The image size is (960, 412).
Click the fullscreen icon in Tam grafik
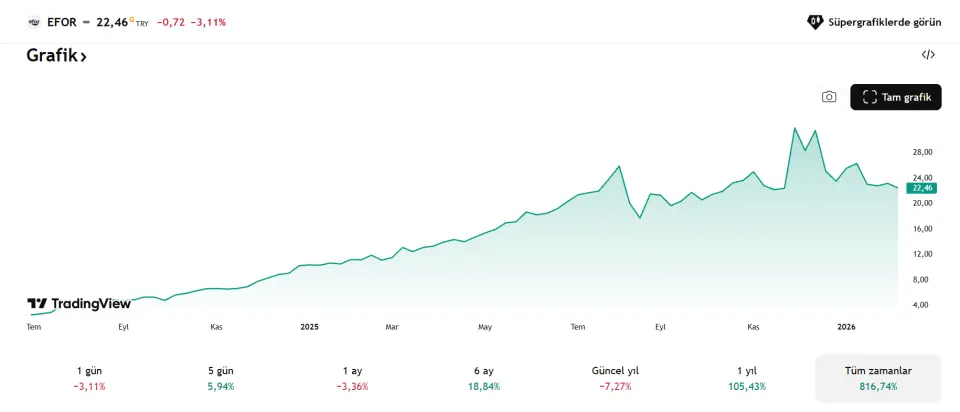pos(869,97)
